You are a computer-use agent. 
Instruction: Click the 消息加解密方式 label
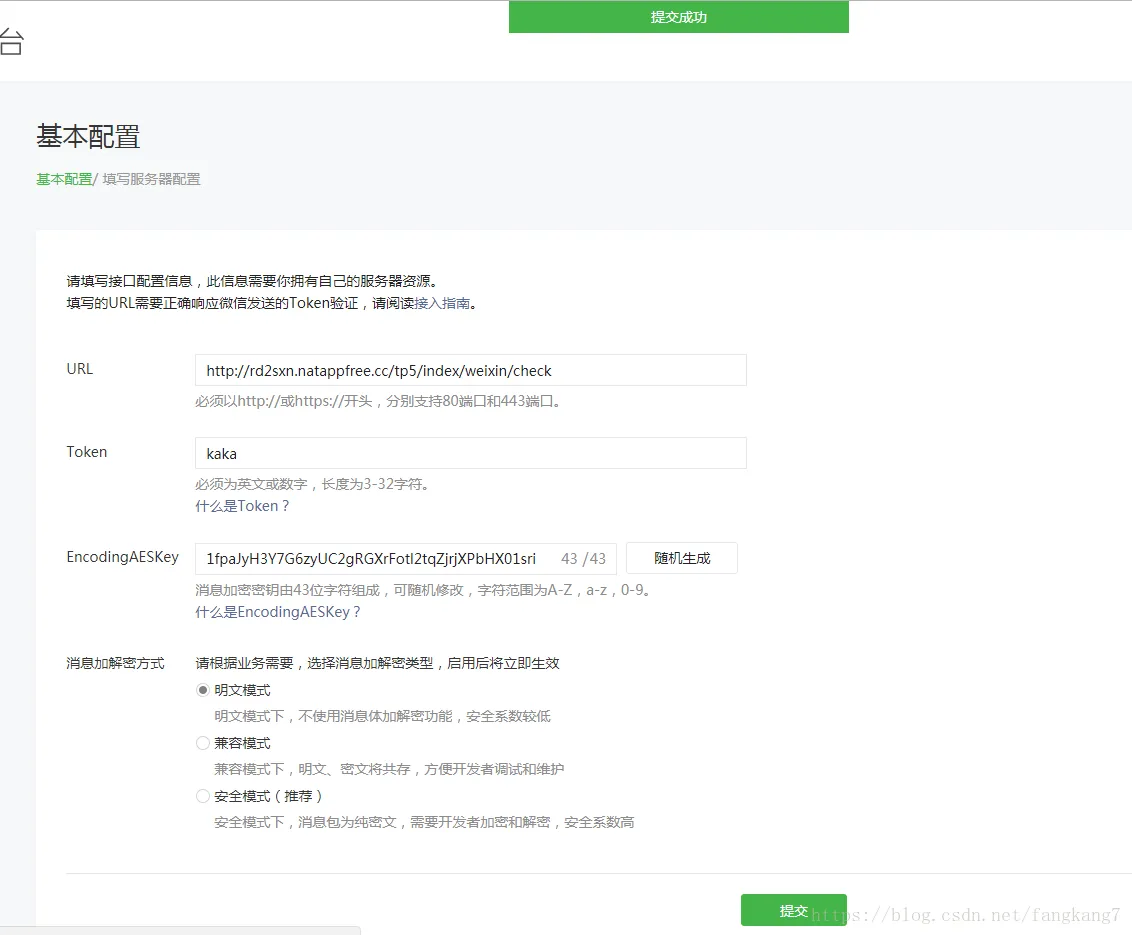coord(116,664)
